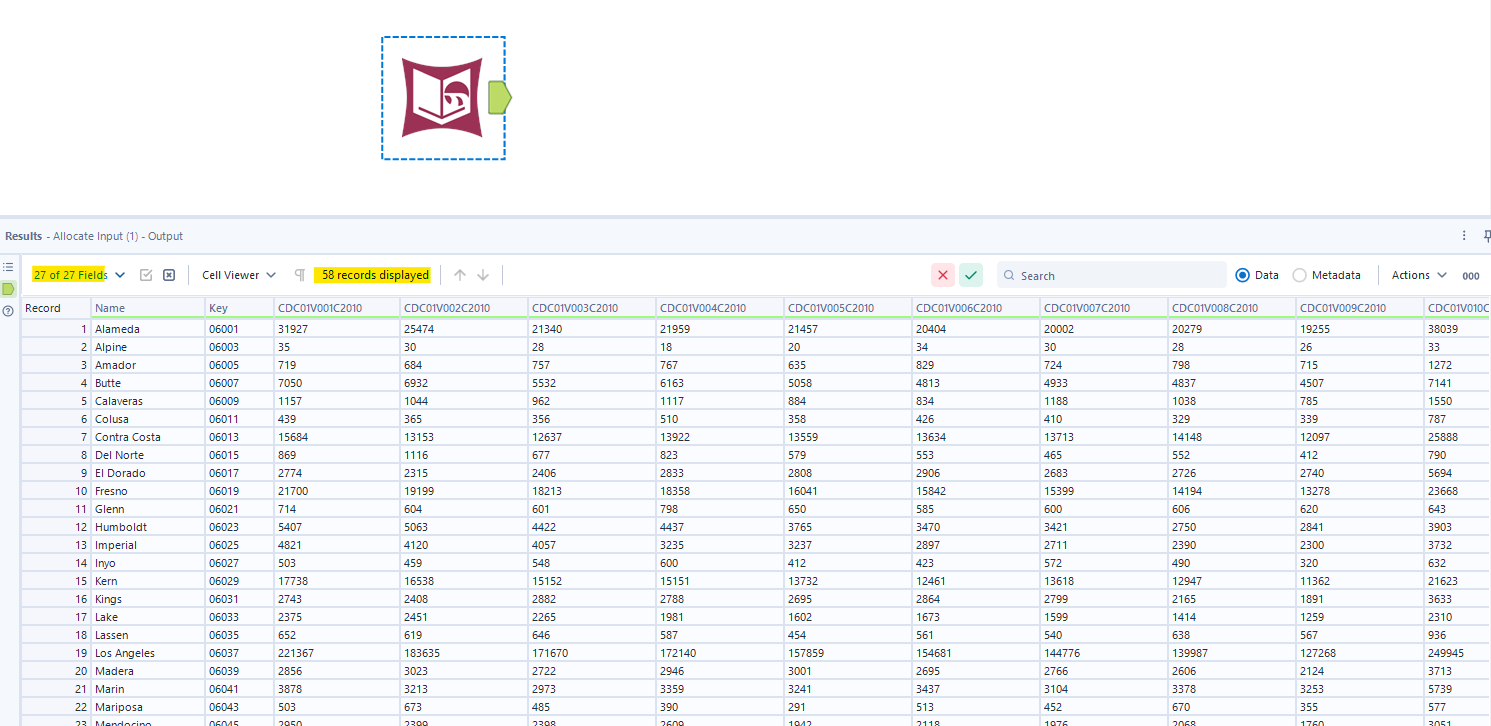The image size is (1491, 726).
Task: Click the value 221367 in Los Angeles row
Action: click(337, 653)
